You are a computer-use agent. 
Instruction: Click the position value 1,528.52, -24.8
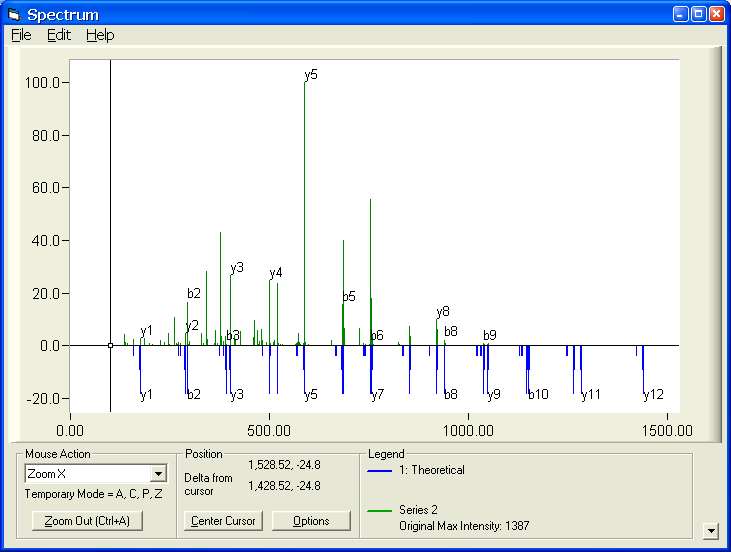pyautogui.click(x=284, y=465)
